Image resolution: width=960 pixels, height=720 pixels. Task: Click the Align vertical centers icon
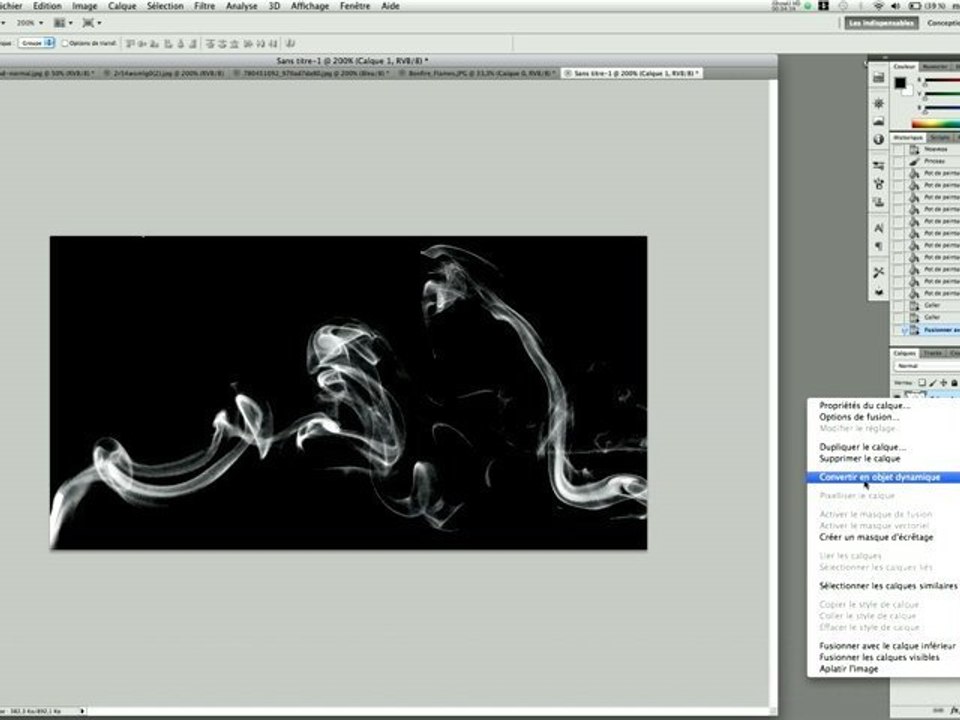coord(143,43)
